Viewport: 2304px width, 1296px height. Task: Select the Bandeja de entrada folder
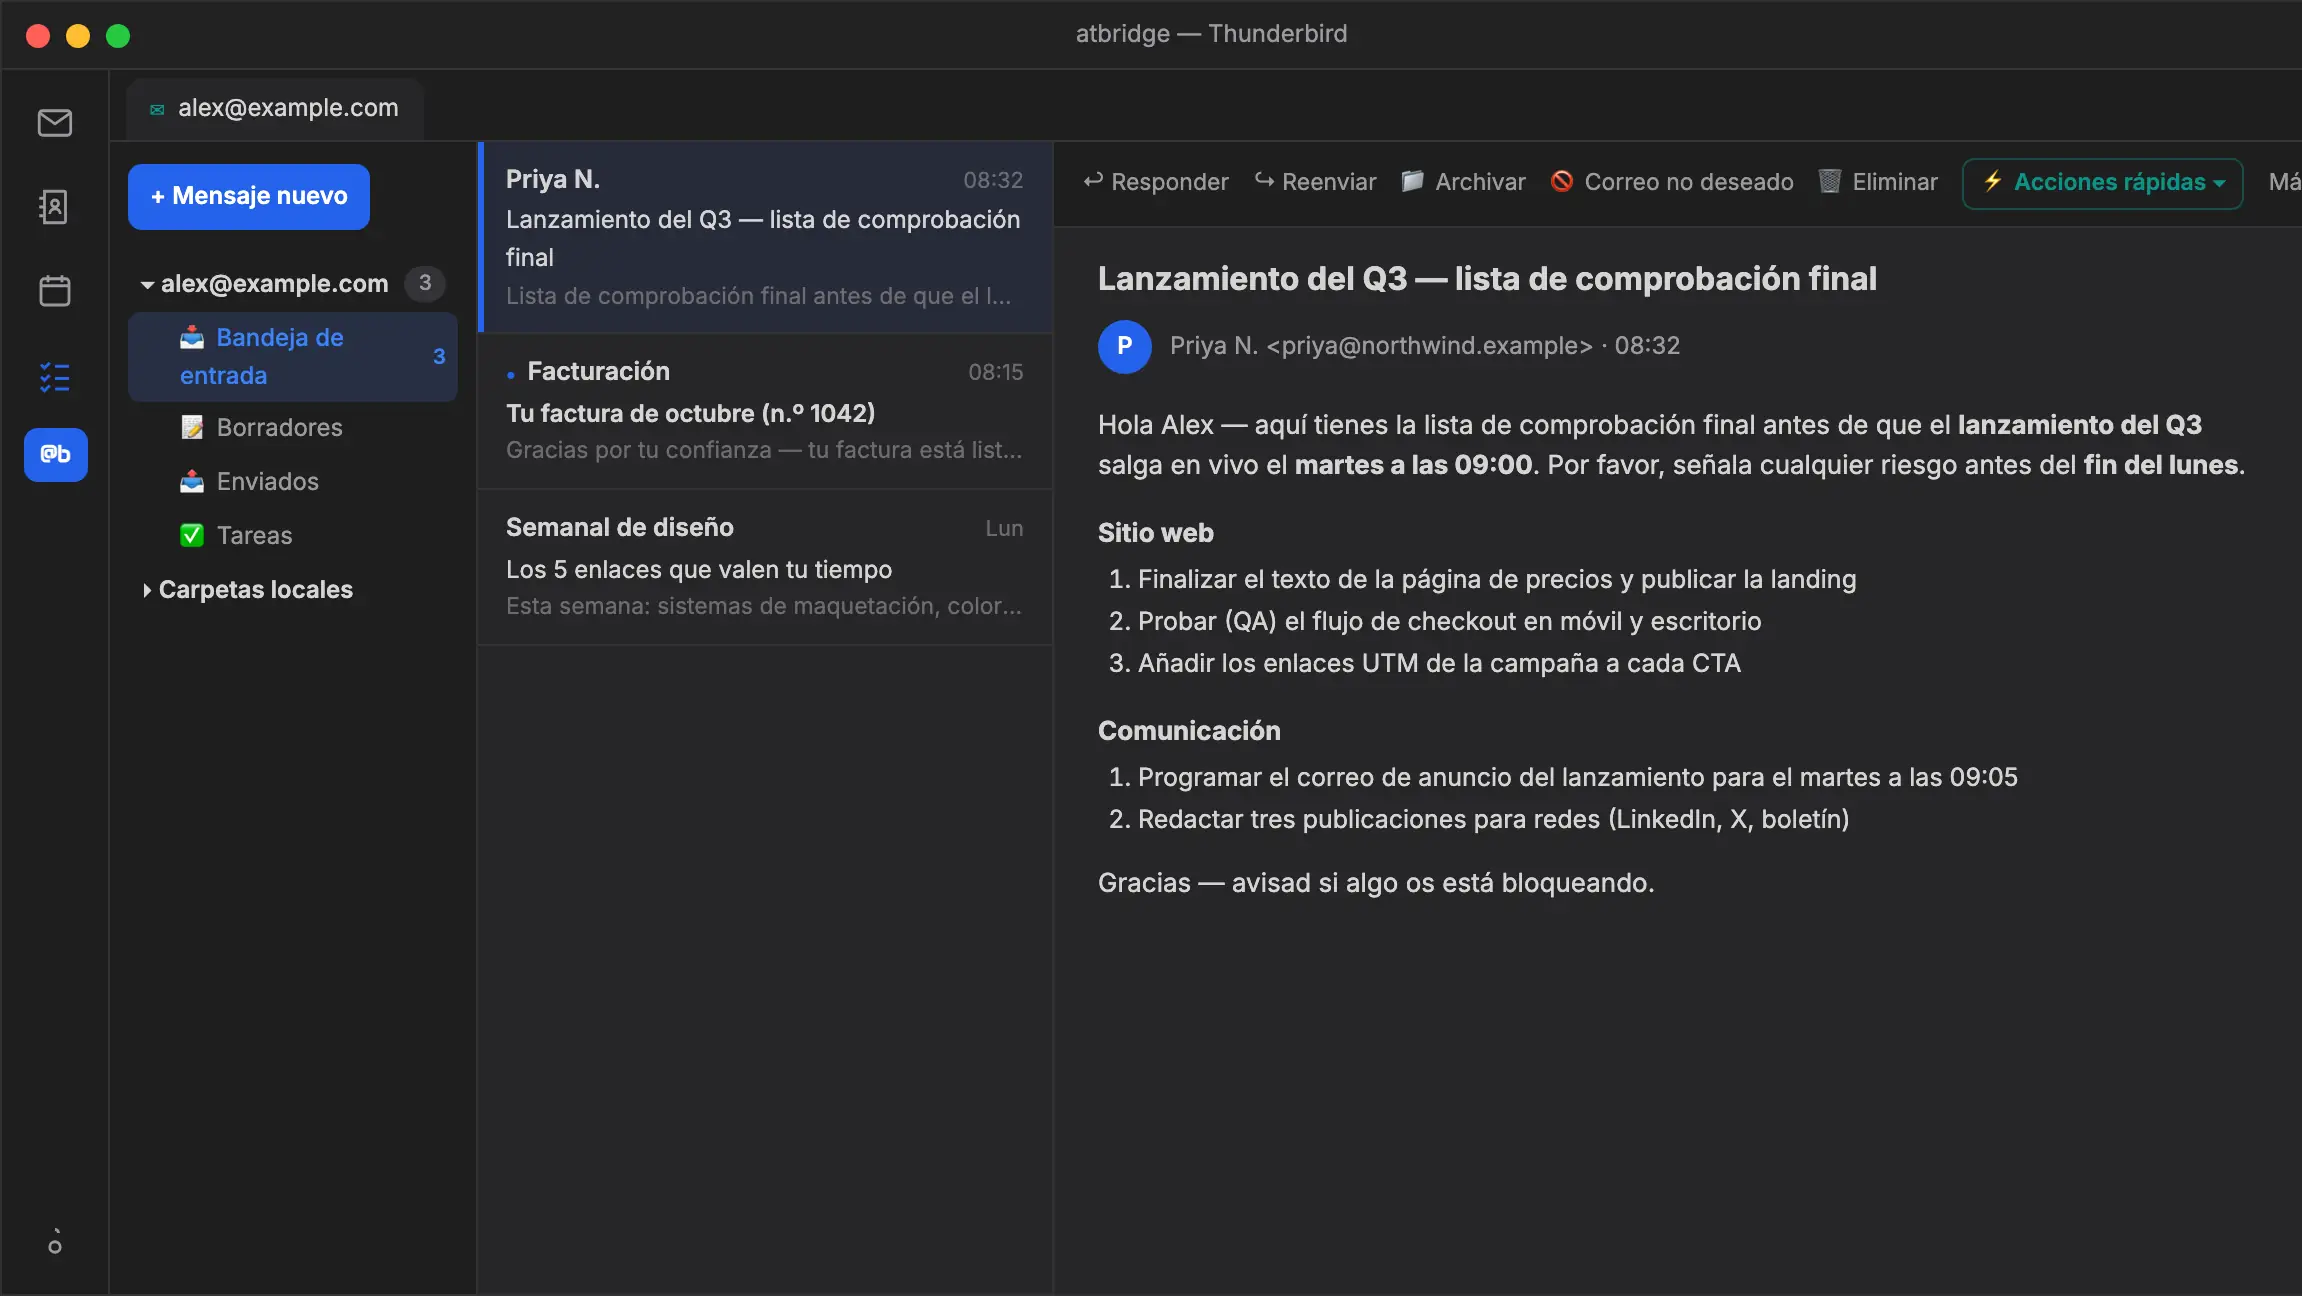(x=293, y=357)
